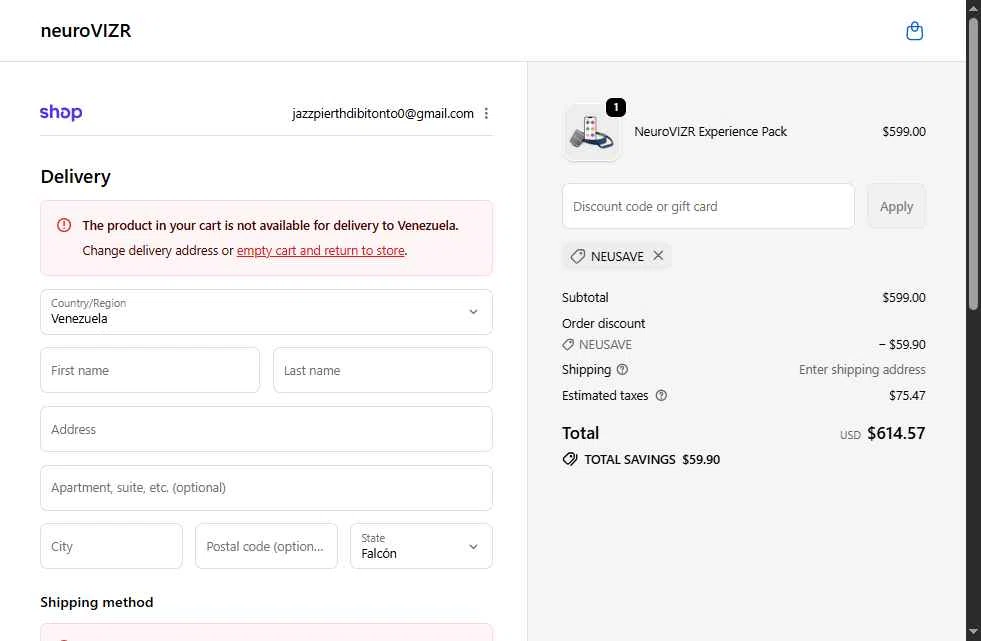Screen dimensions: 981x641
Task: Click the Shop logo
Action: pos(61,113)
